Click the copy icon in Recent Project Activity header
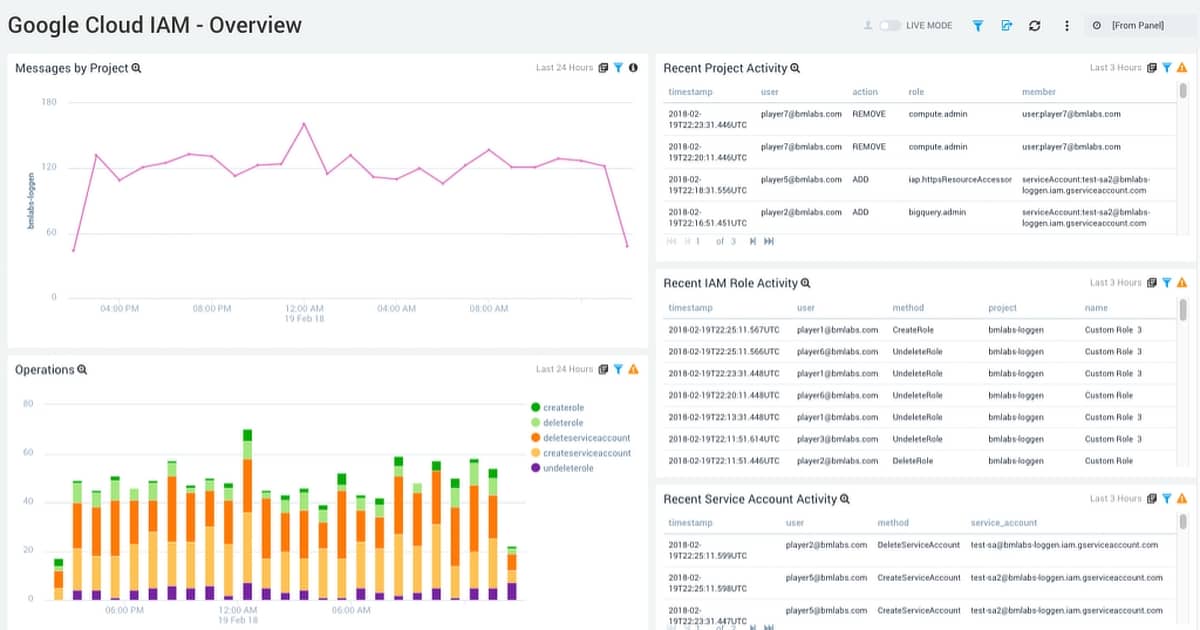 (1152, 68)
